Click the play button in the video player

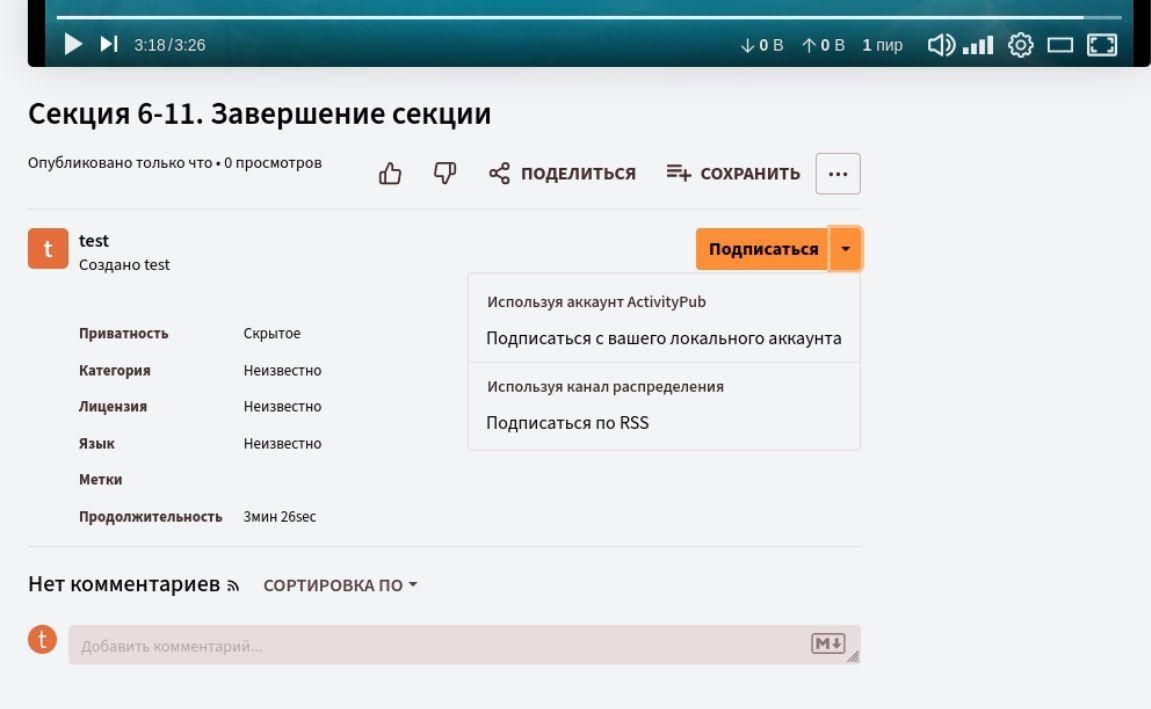click(73, 45)
